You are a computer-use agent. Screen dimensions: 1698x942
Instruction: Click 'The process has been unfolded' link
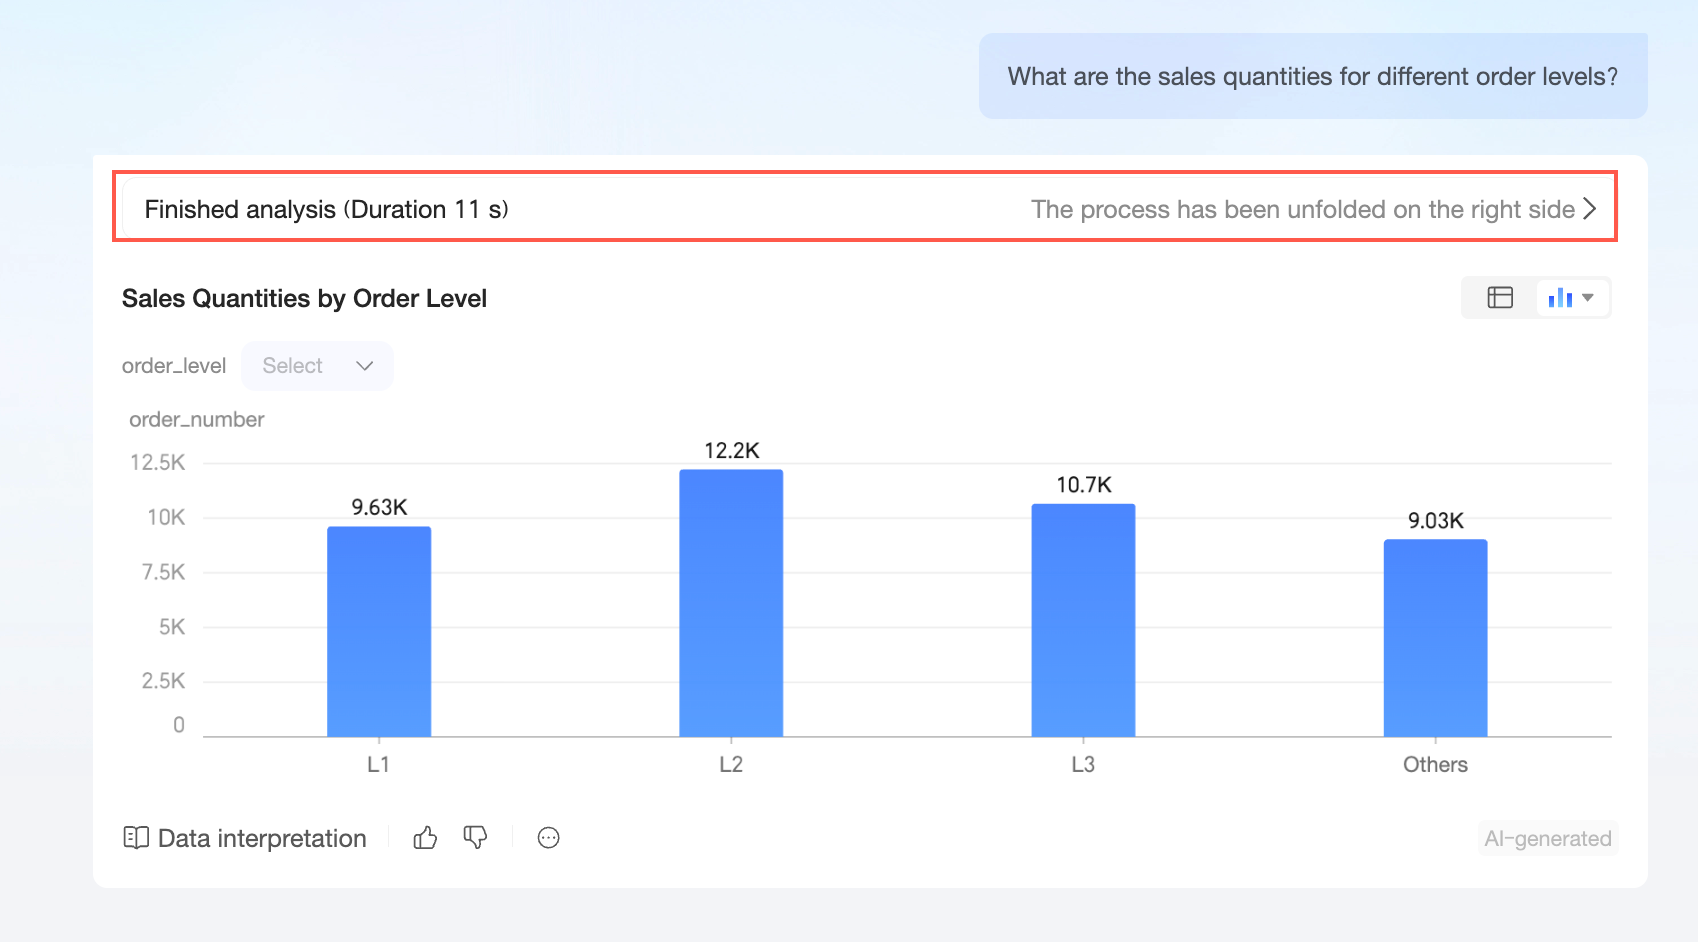[1303, 209]
